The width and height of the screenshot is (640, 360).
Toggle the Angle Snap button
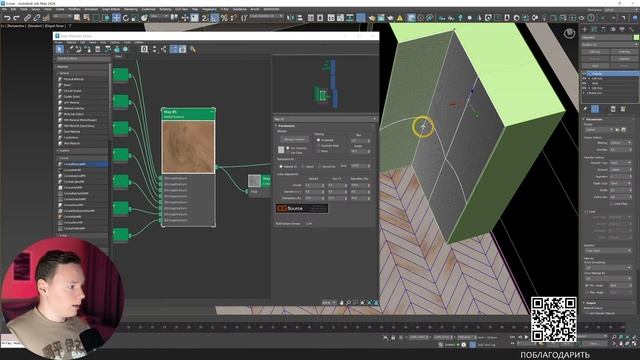click(x=215, y=18)
